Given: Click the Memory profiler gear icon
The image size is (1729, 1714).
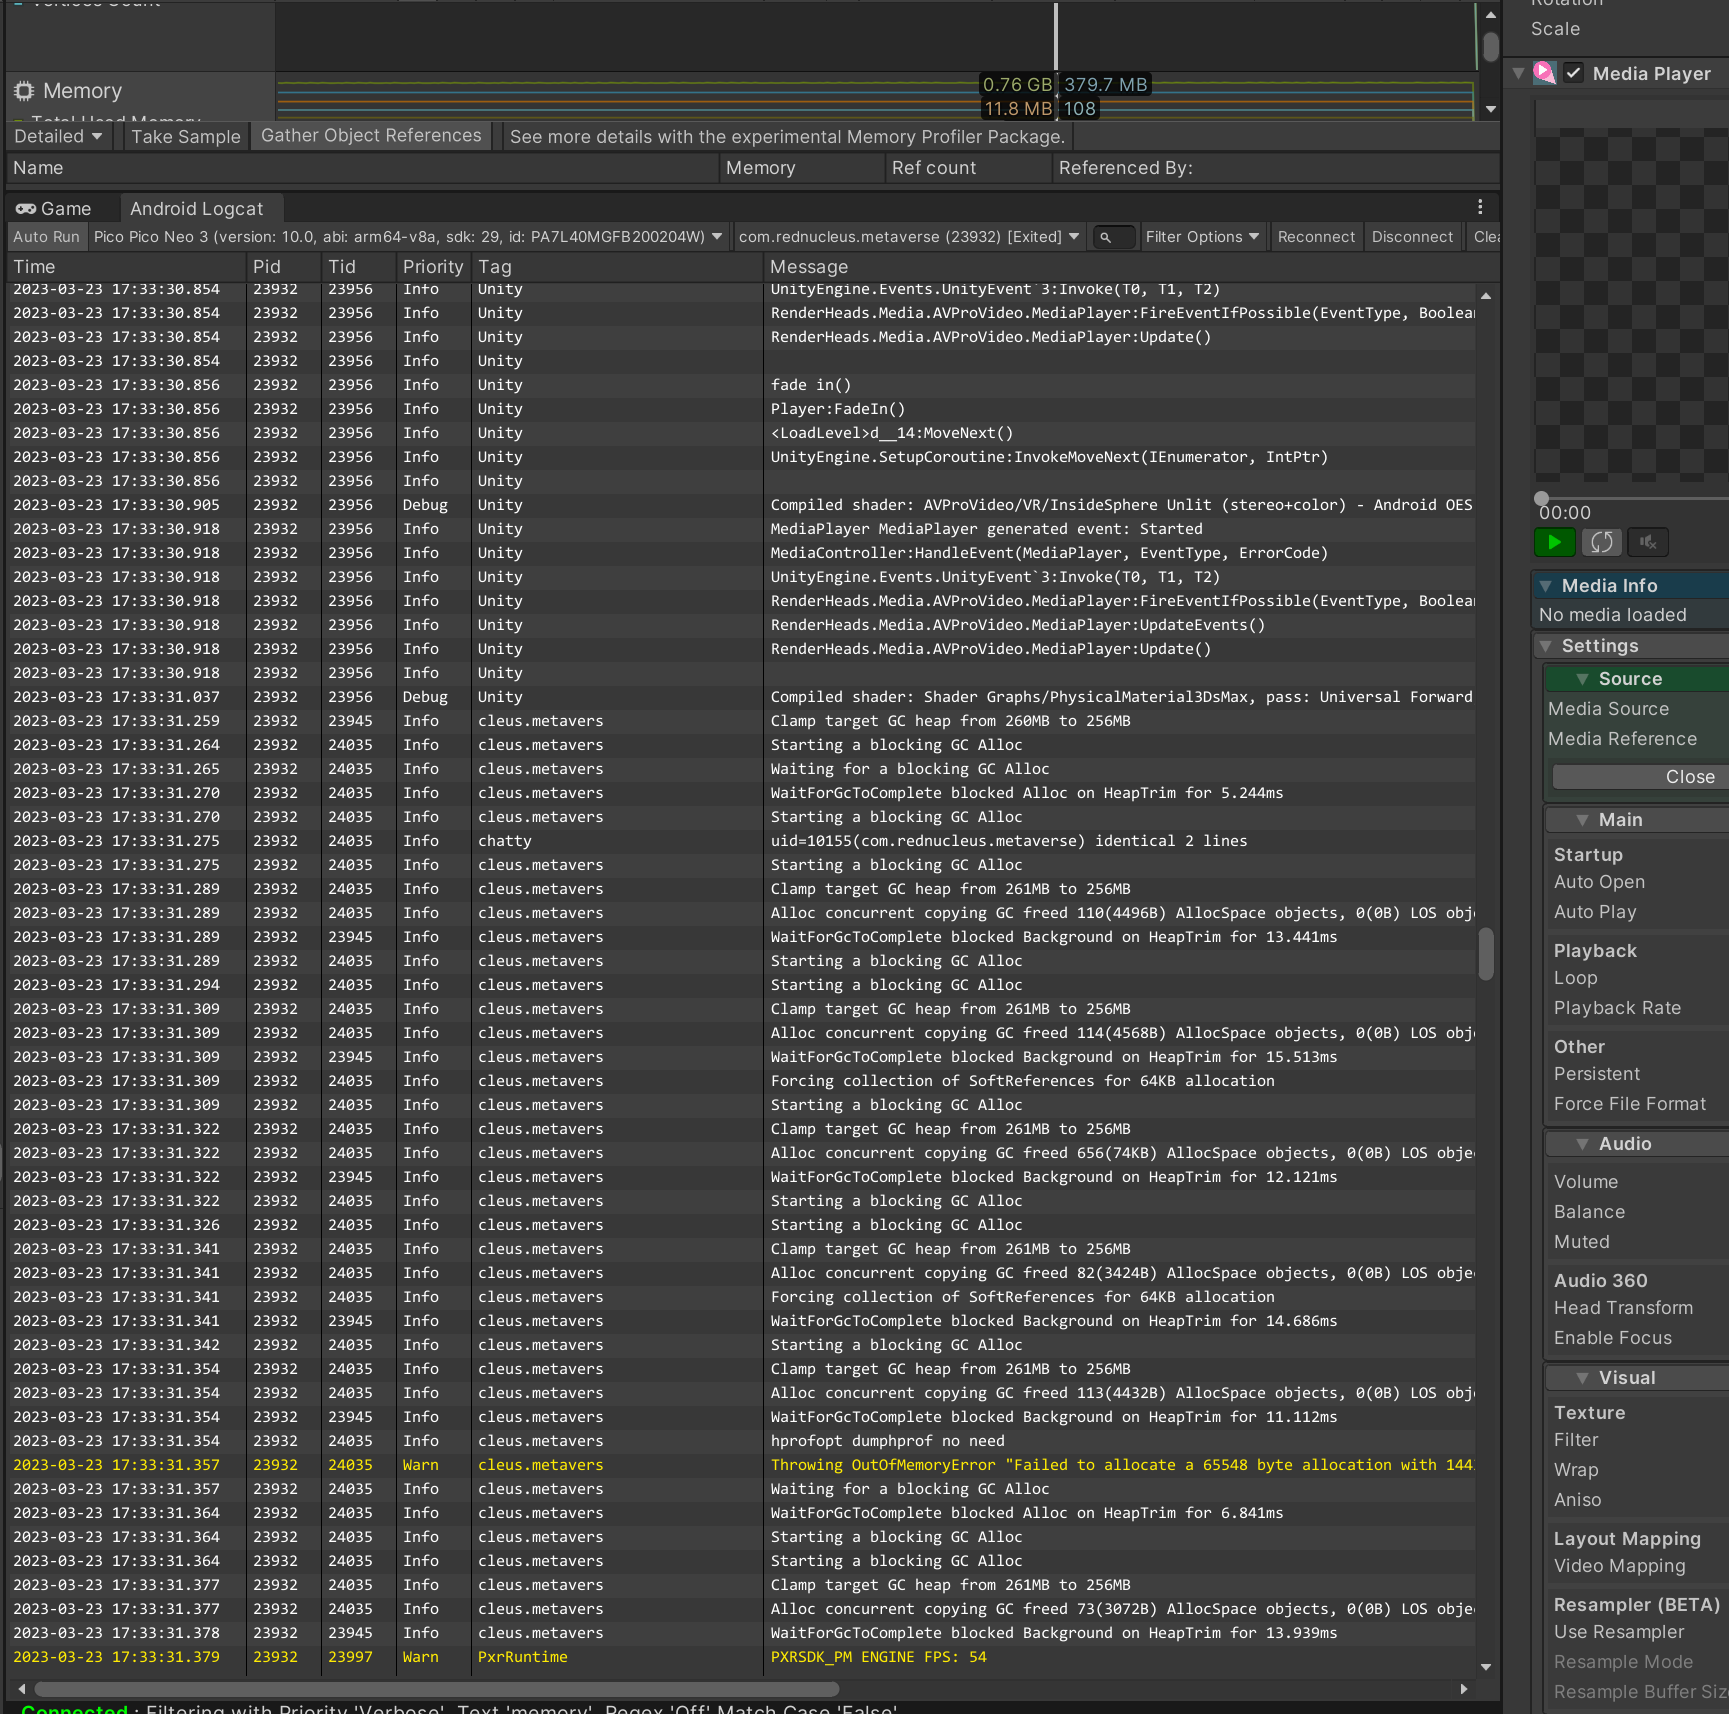Looking at the screenshot, I should point(22,90).
